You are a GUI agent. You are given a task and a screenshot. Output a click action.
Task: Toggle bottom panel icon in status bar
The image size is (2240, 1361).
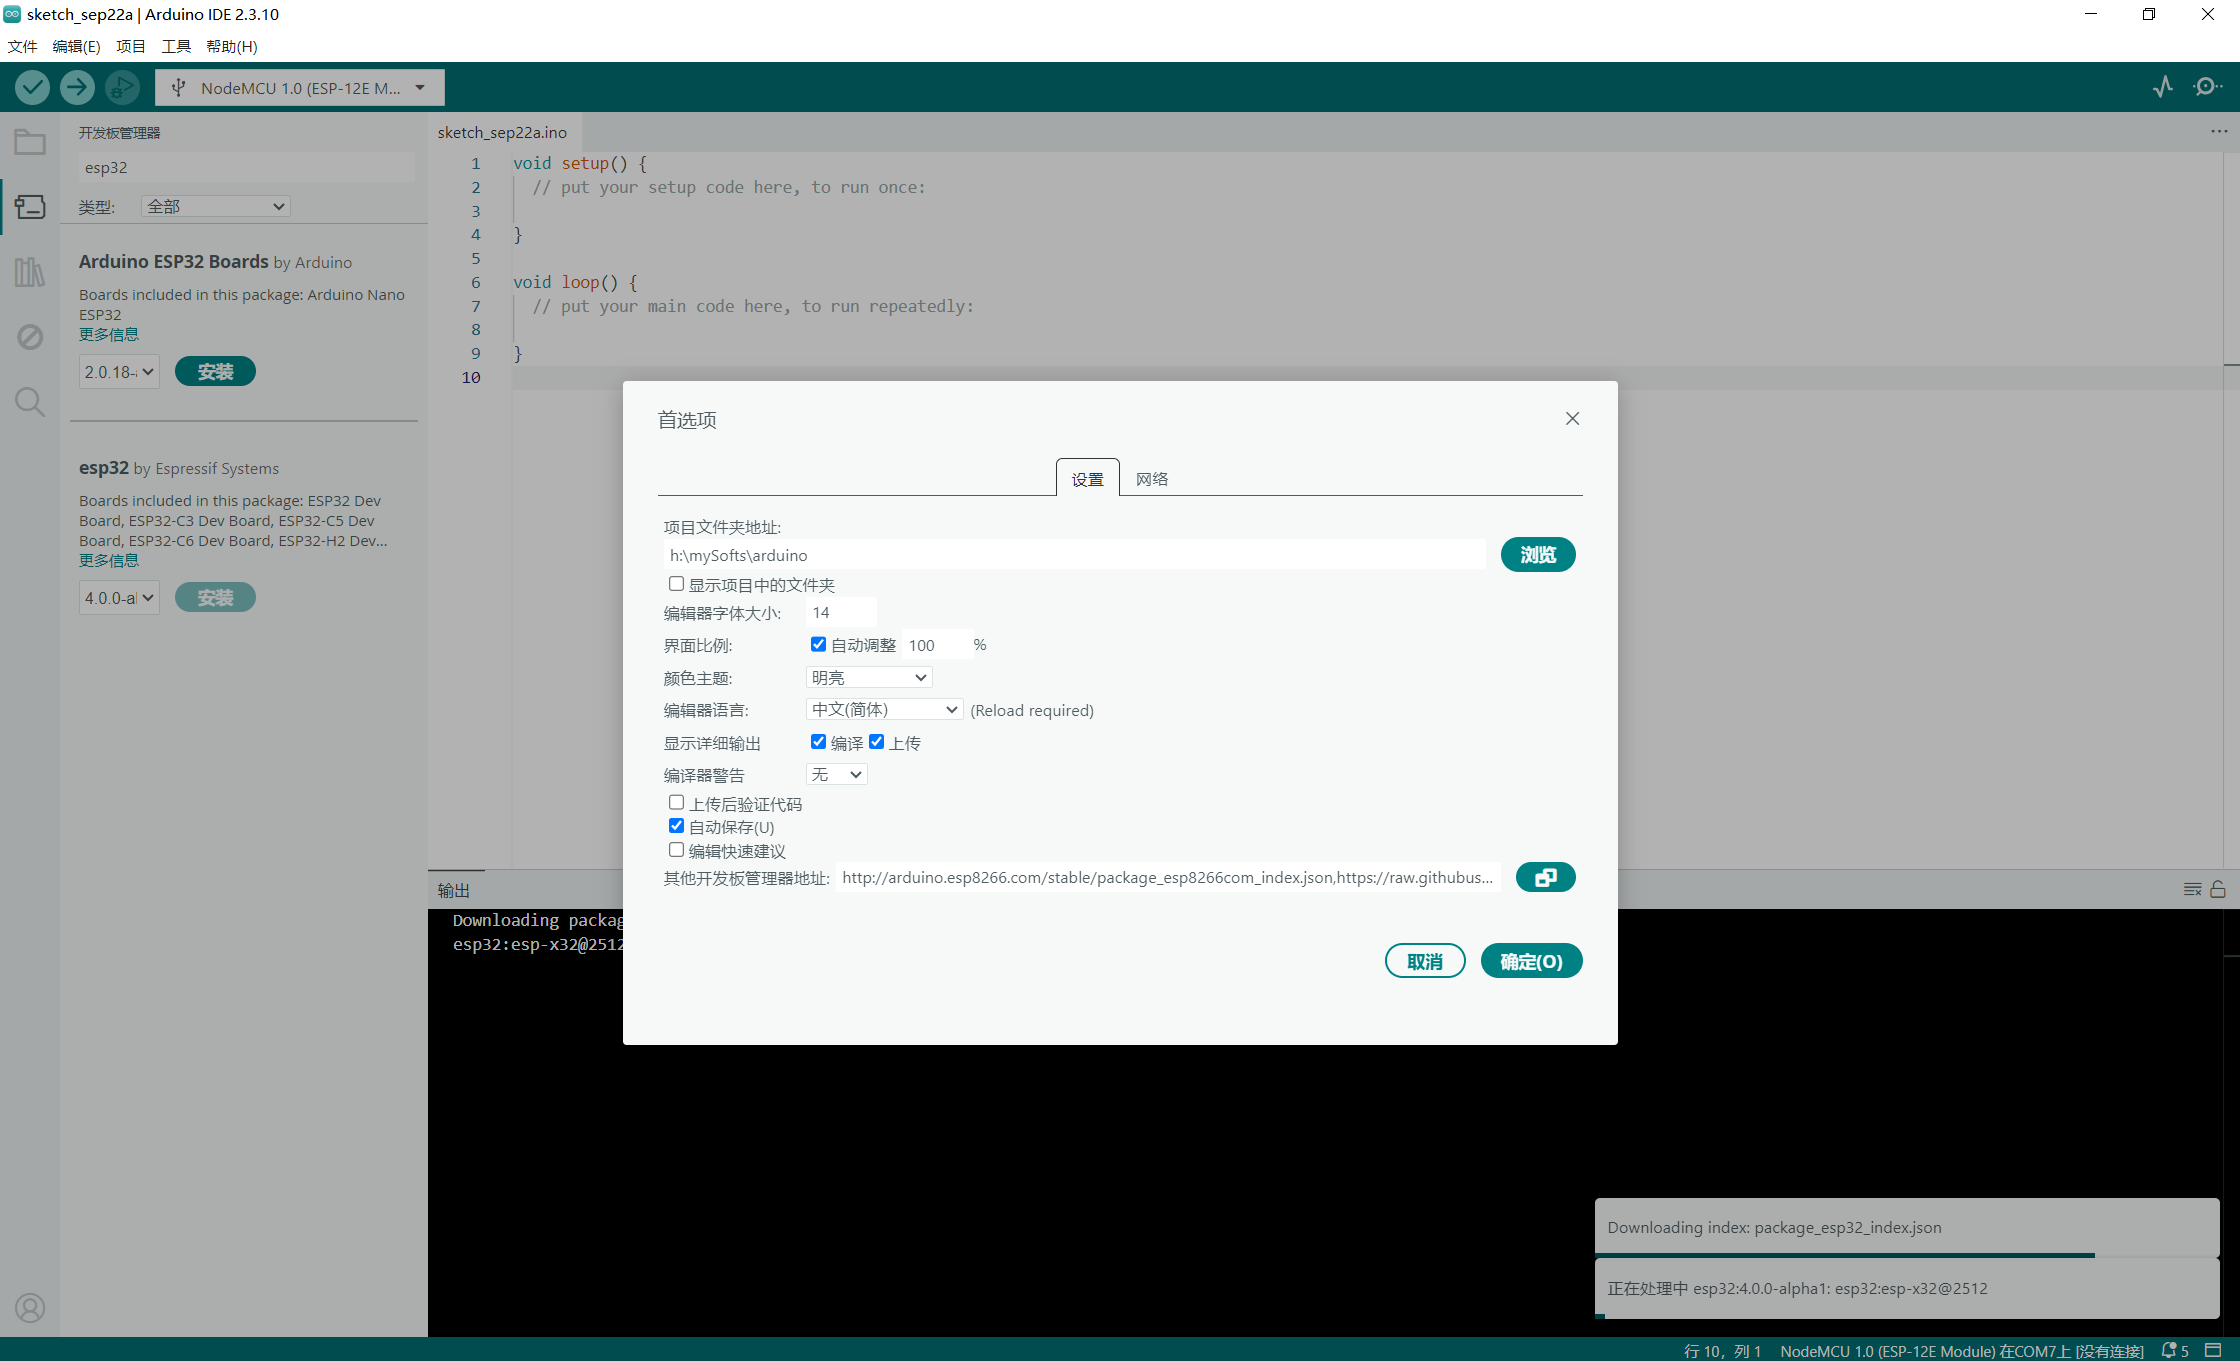[x=2213, y=1351]
